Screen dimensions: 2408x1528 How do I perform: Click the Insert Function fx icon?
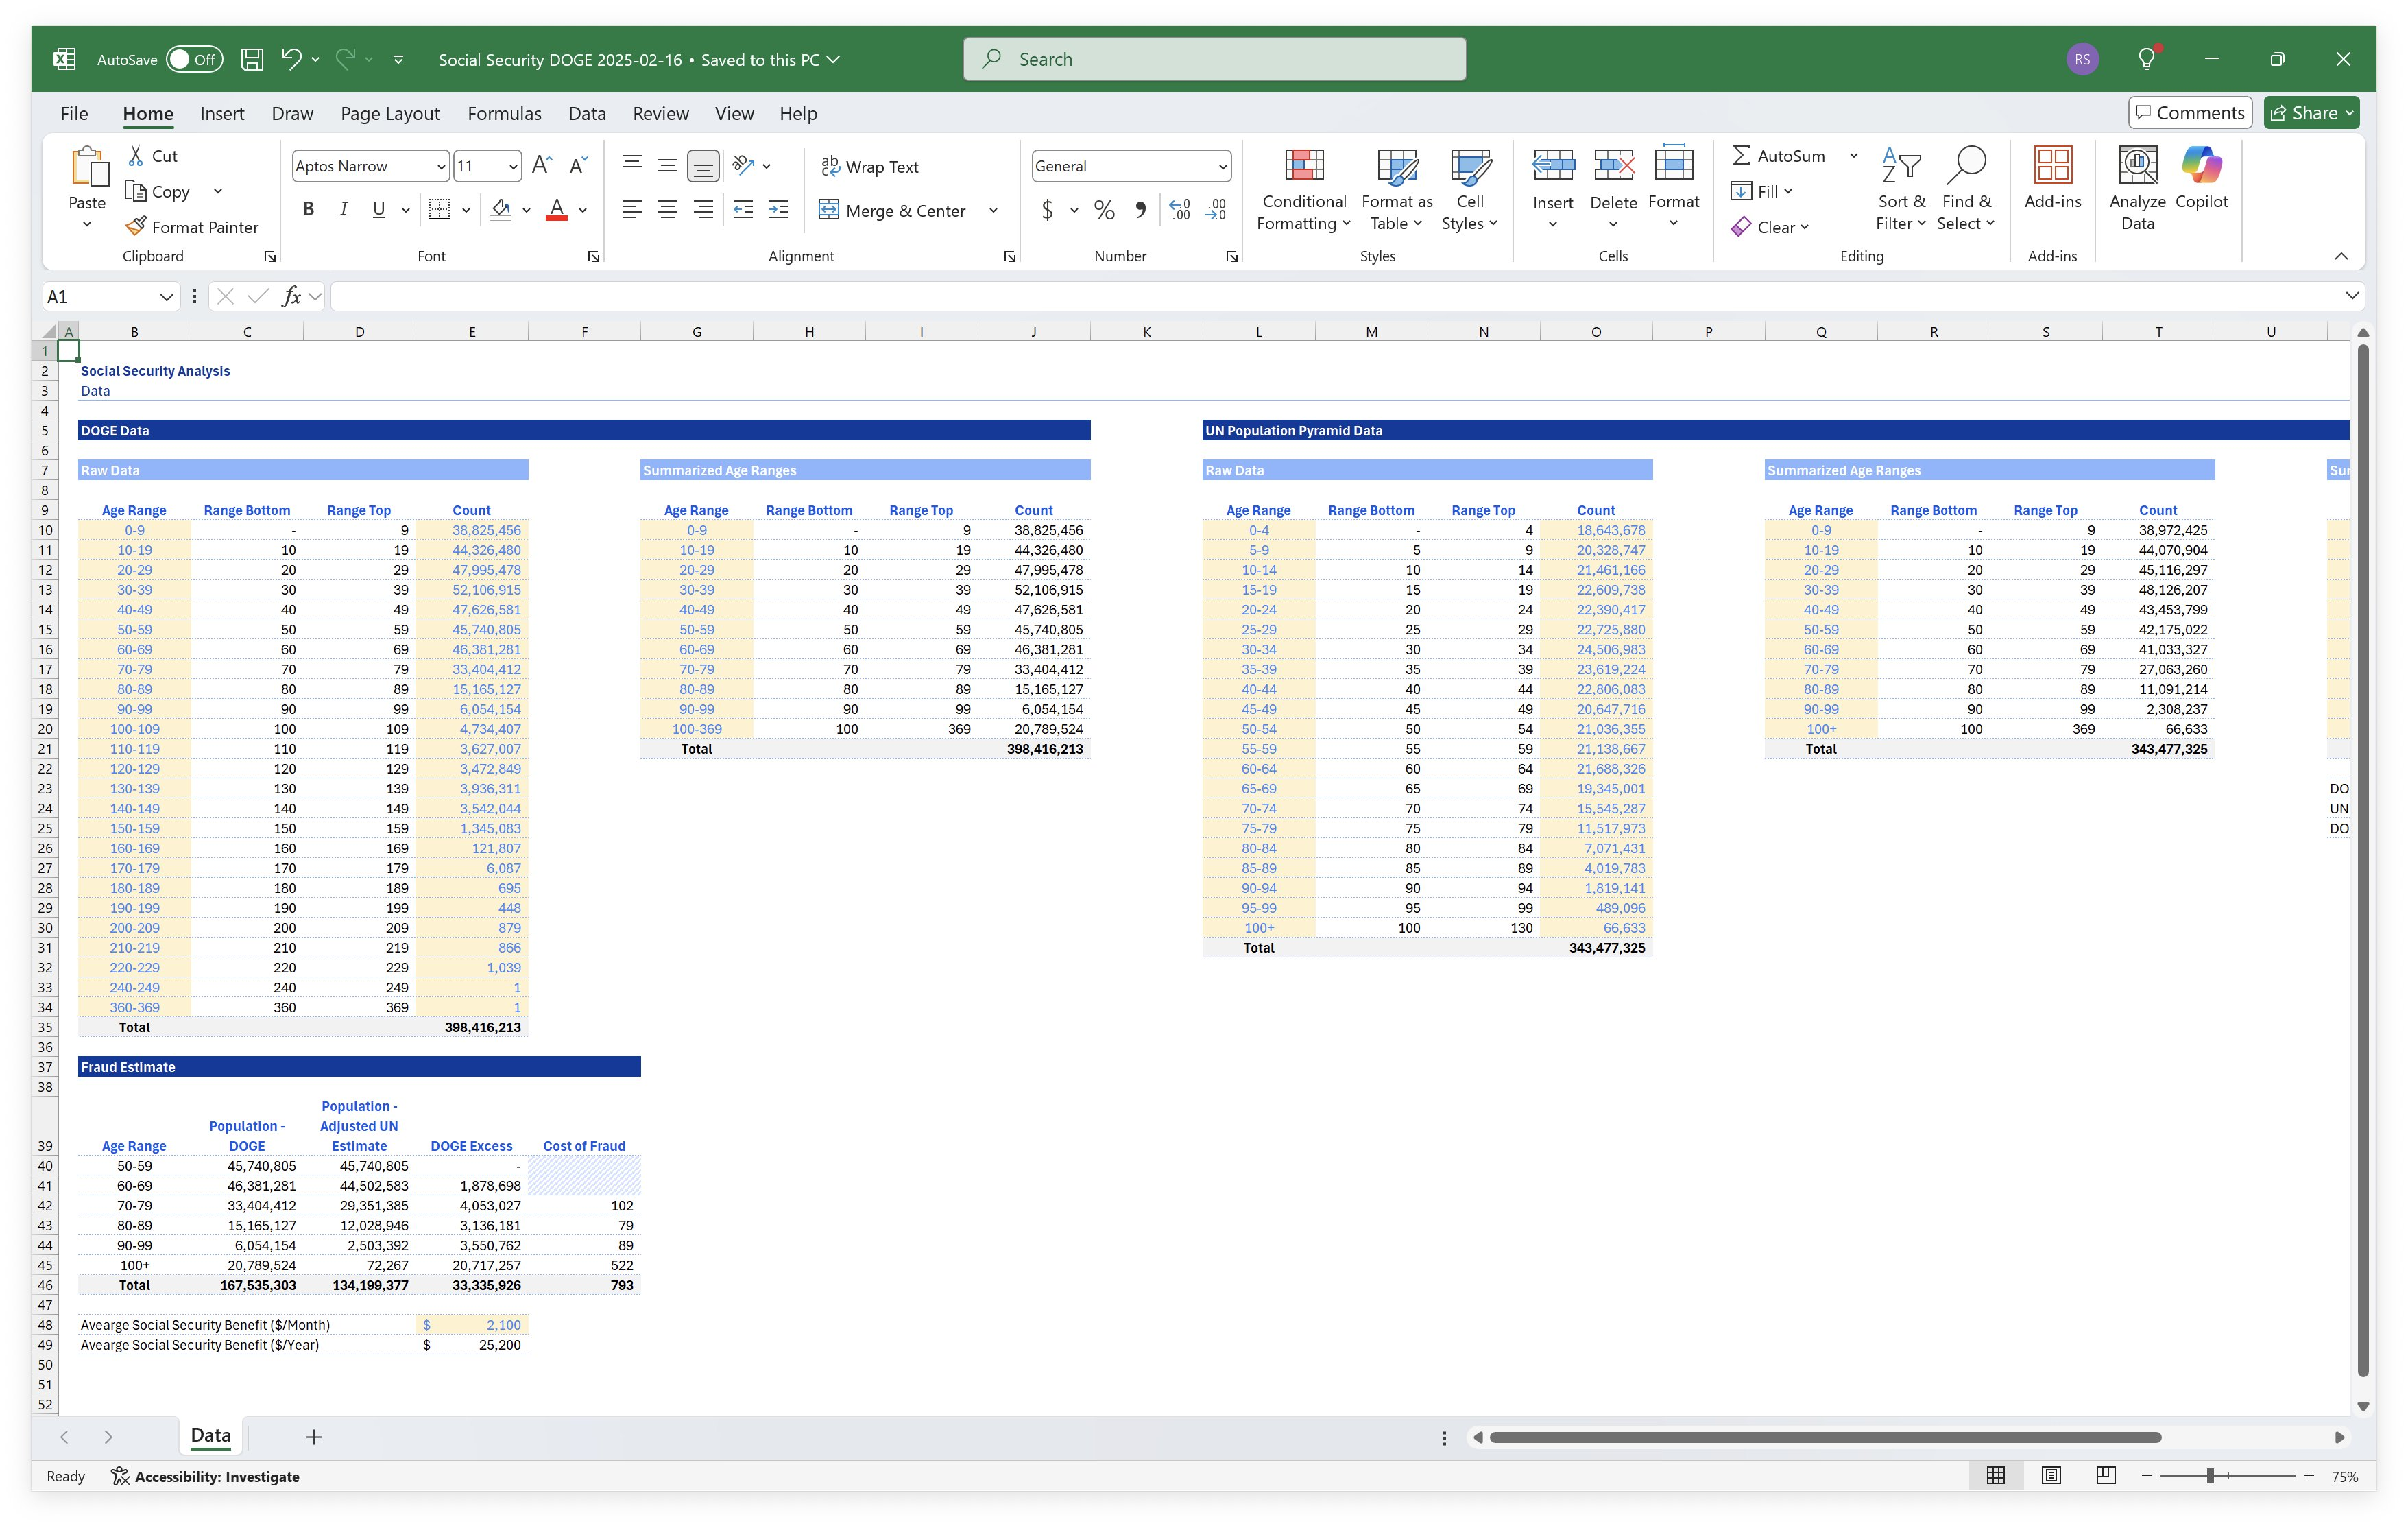(x=291, y=296)
